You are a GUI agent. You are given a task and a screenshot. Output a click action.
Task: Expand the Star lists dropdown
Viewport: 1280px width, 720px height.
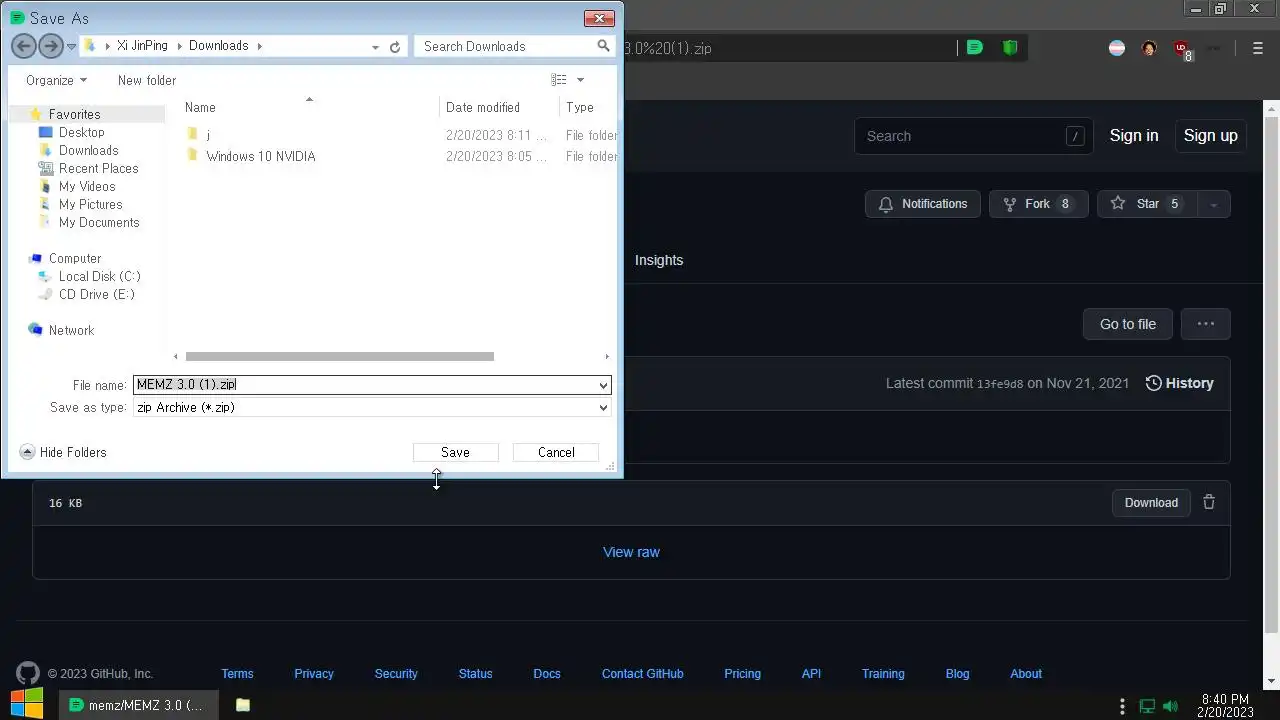[x=1213, y=204]
